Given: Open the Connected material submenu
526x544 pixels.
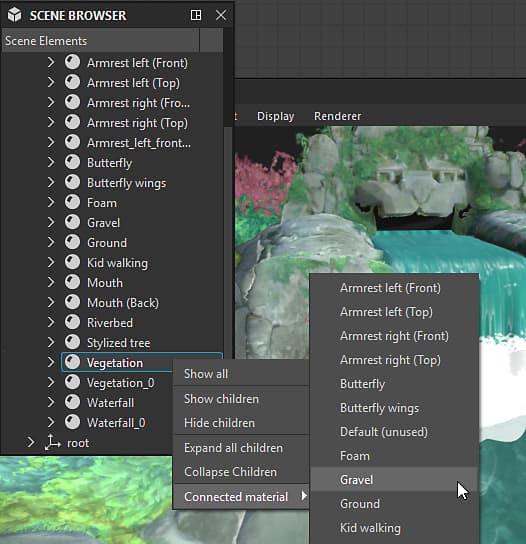Looking at the screenshot, I should click(x=241, y=497).
